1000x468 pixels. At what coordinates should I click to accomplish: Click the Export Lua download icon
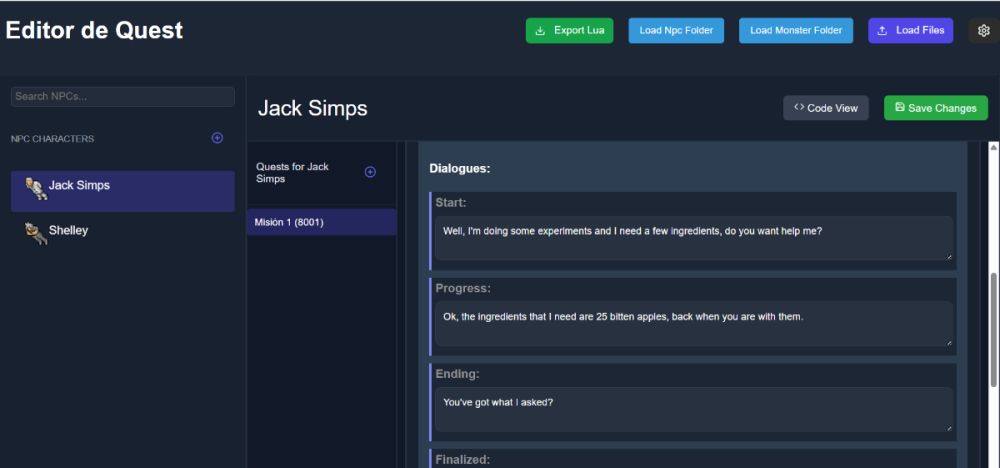tap(541, 31)
